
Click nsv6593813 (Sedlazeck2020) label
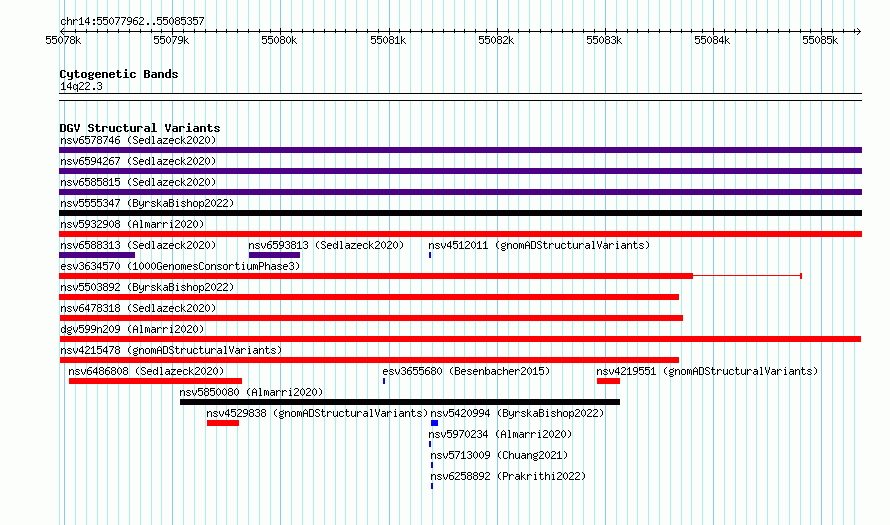click(326, 245)
